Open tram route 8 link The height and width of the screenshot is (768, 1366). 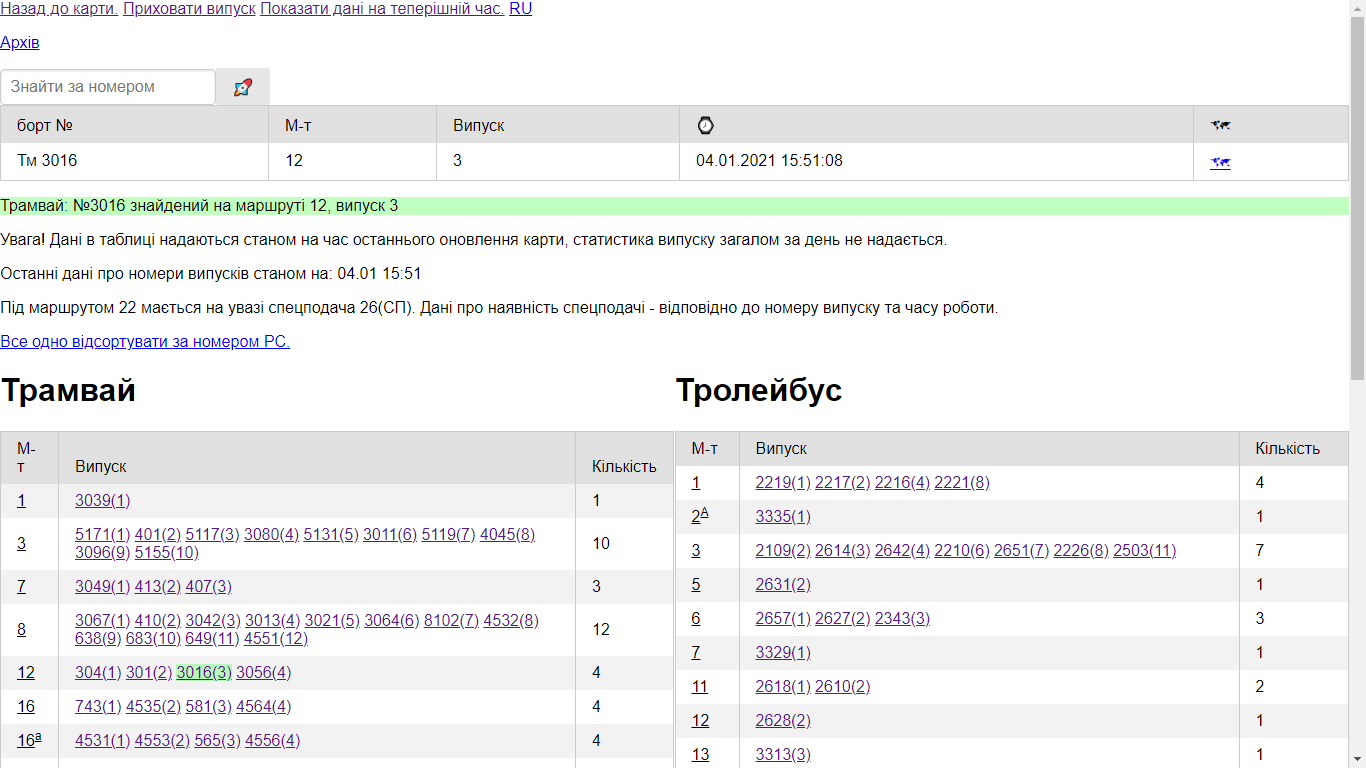[21, 630]
